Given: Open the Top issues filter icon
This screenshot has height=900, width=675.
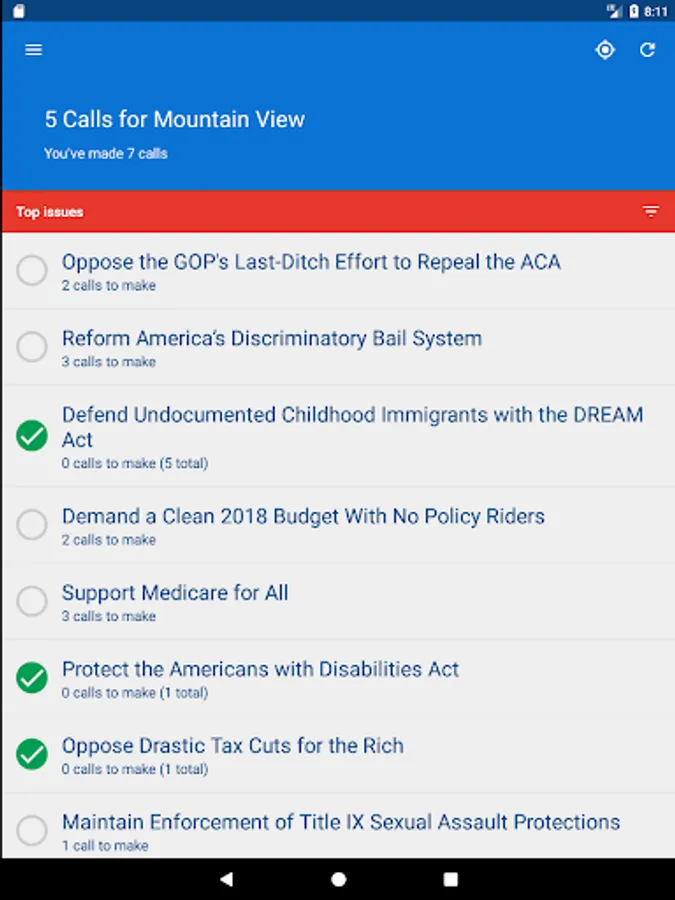Looking at the screenshot, I should coord(650,212).
